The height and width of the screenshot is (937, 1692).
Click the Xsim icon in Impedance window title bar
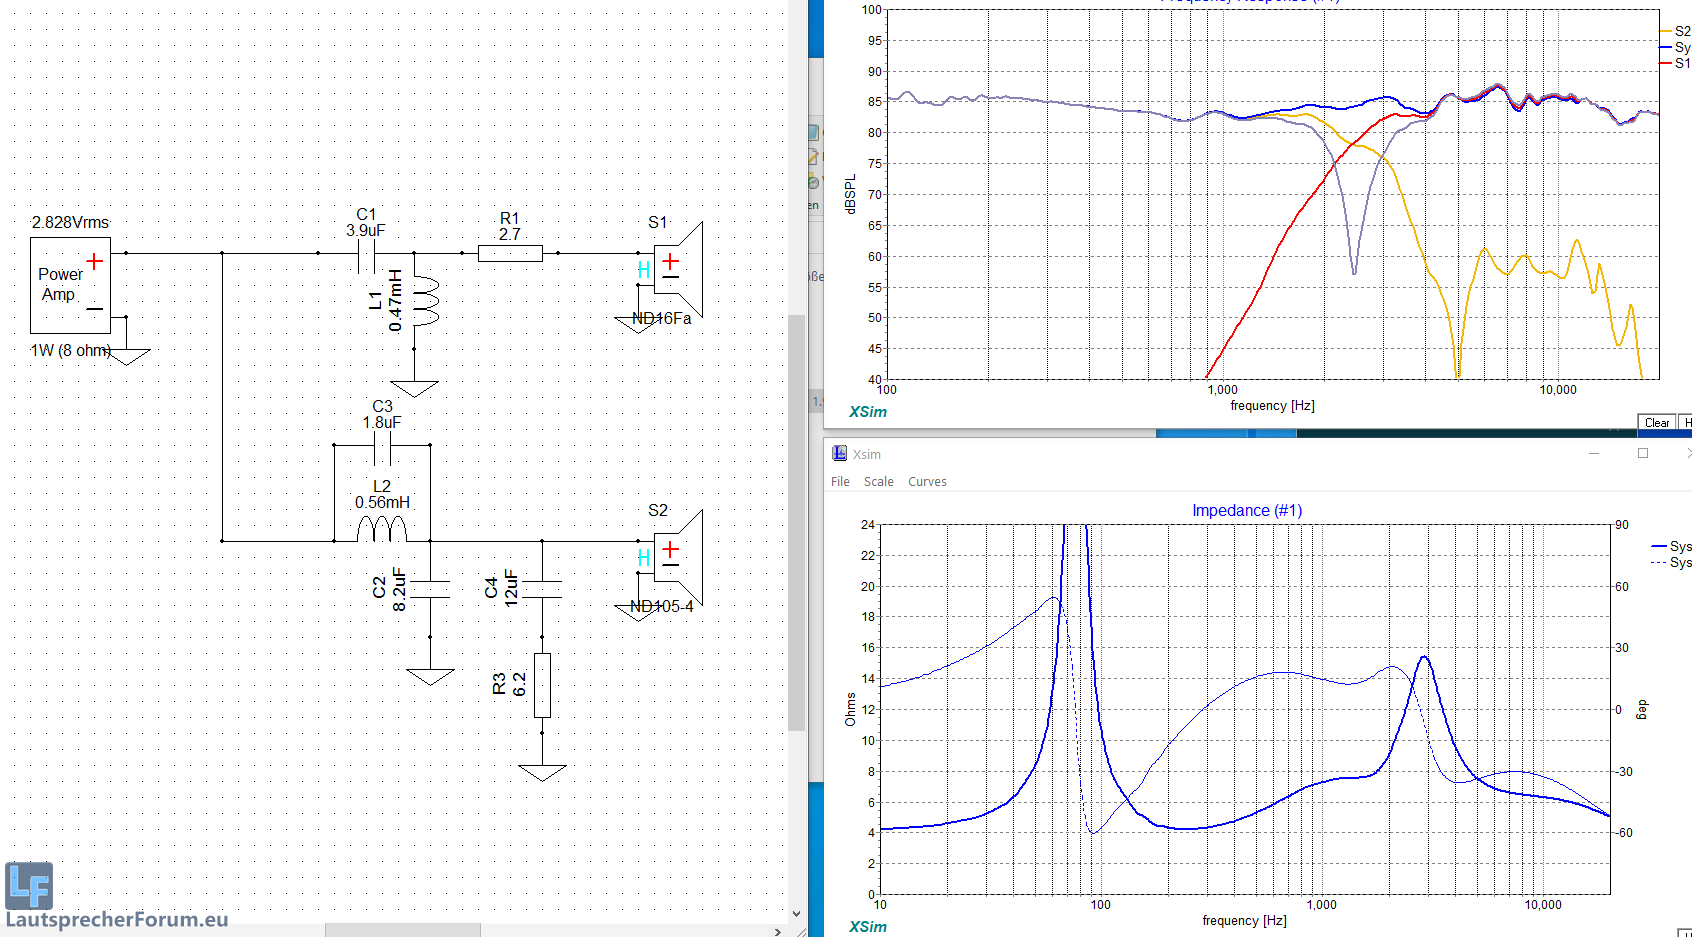pyautogui.click(x=840, y=454)
